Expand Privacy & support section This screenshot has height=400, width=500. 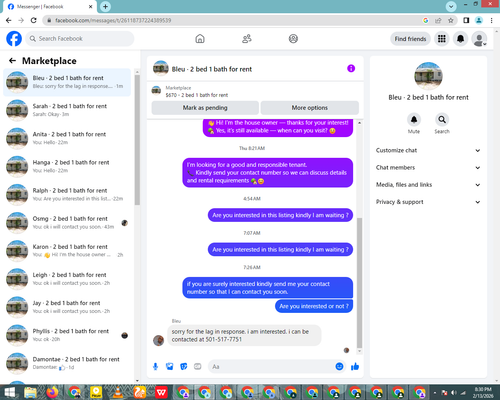click(428, 202)
